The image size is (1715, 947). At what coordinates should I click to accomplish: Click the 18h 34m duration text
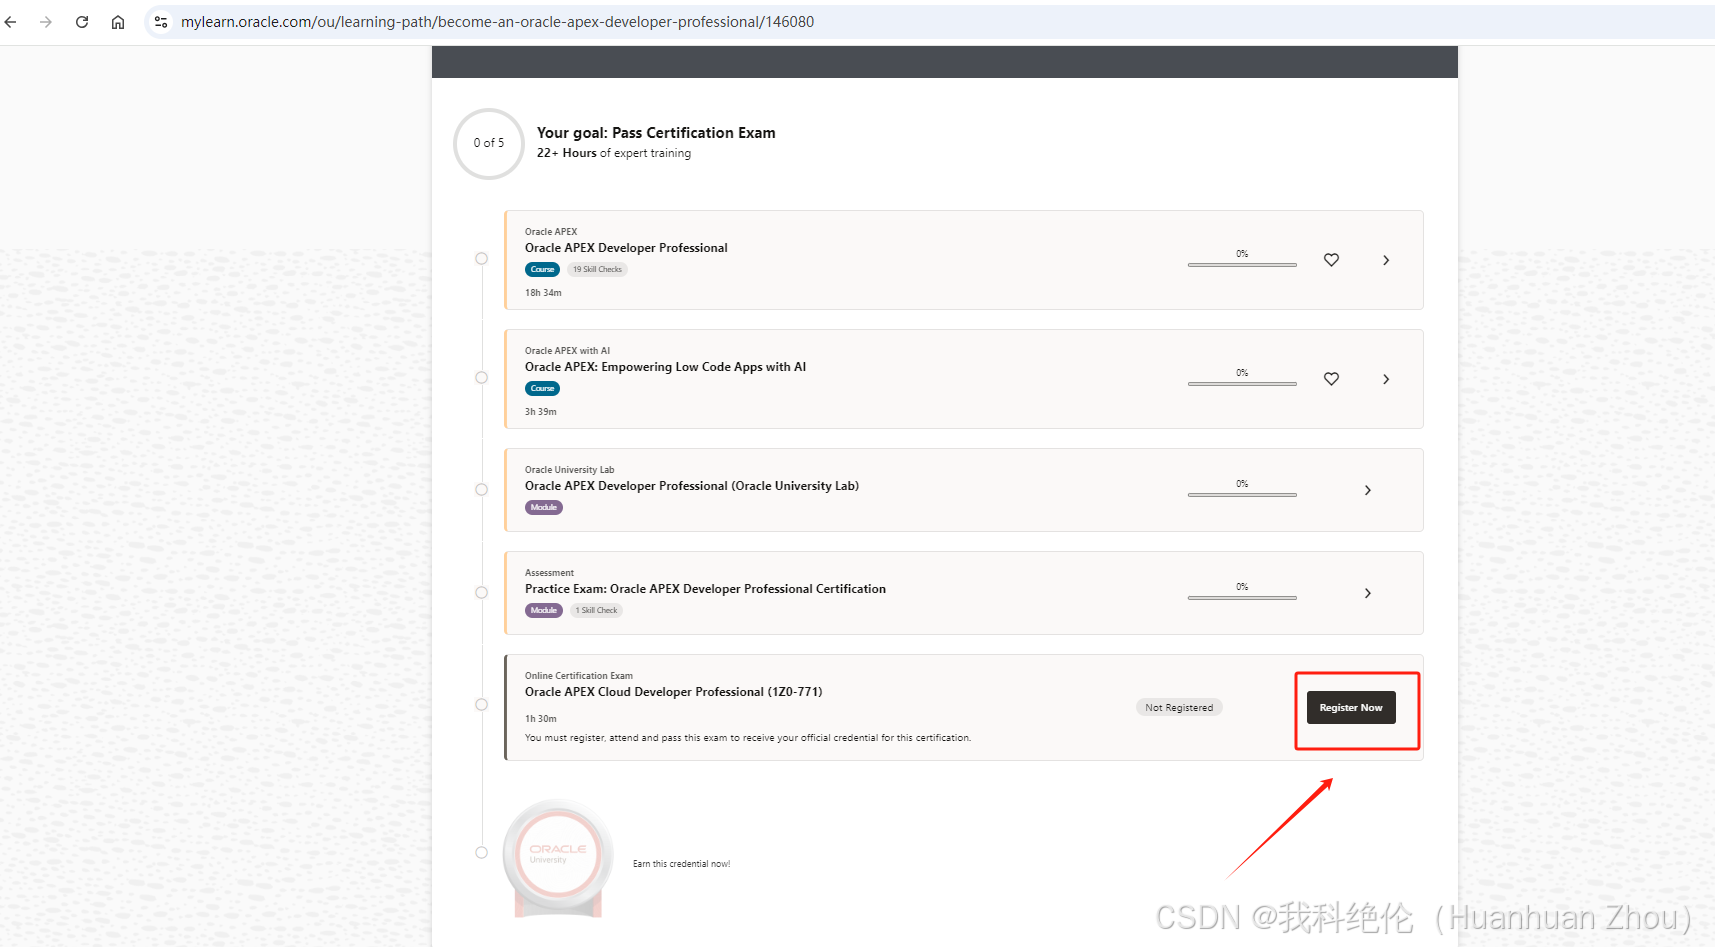tap(543, 293)
